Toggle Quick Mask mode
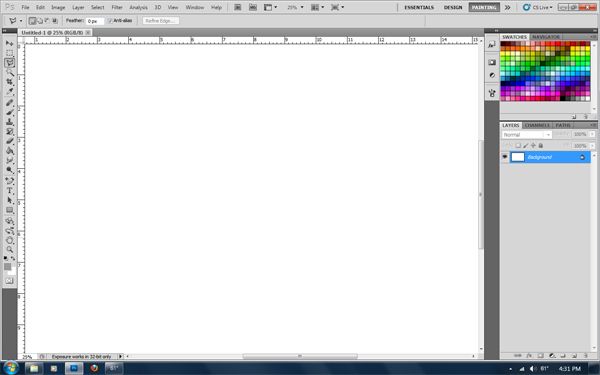The height and width of the screenshot is (375, 600). [10, 281]
